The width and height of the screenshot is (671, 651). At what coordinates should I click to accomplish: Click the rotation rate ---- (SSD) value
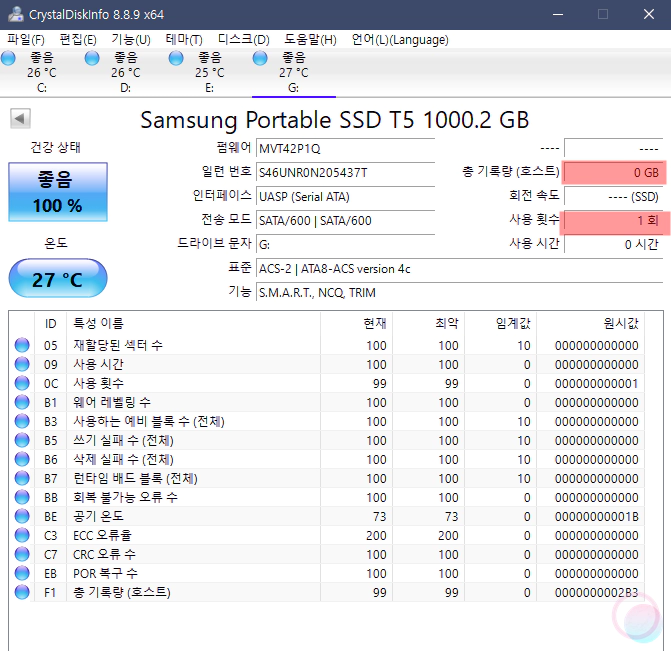pyautogui.click(x=614, y=196)
